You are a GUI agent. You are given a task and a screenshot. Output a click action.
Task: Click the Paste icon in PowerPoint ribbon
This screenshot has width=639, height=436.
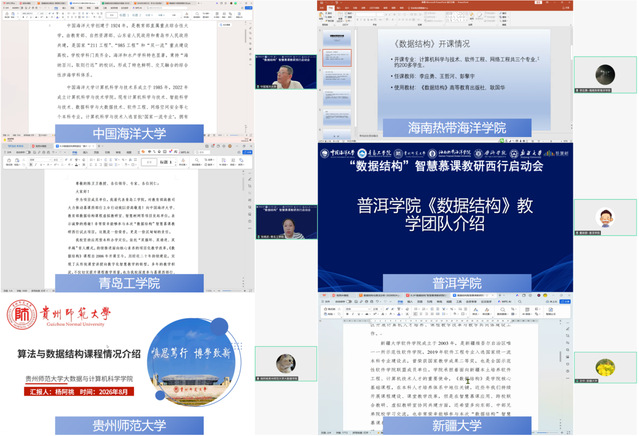(321, 15)
